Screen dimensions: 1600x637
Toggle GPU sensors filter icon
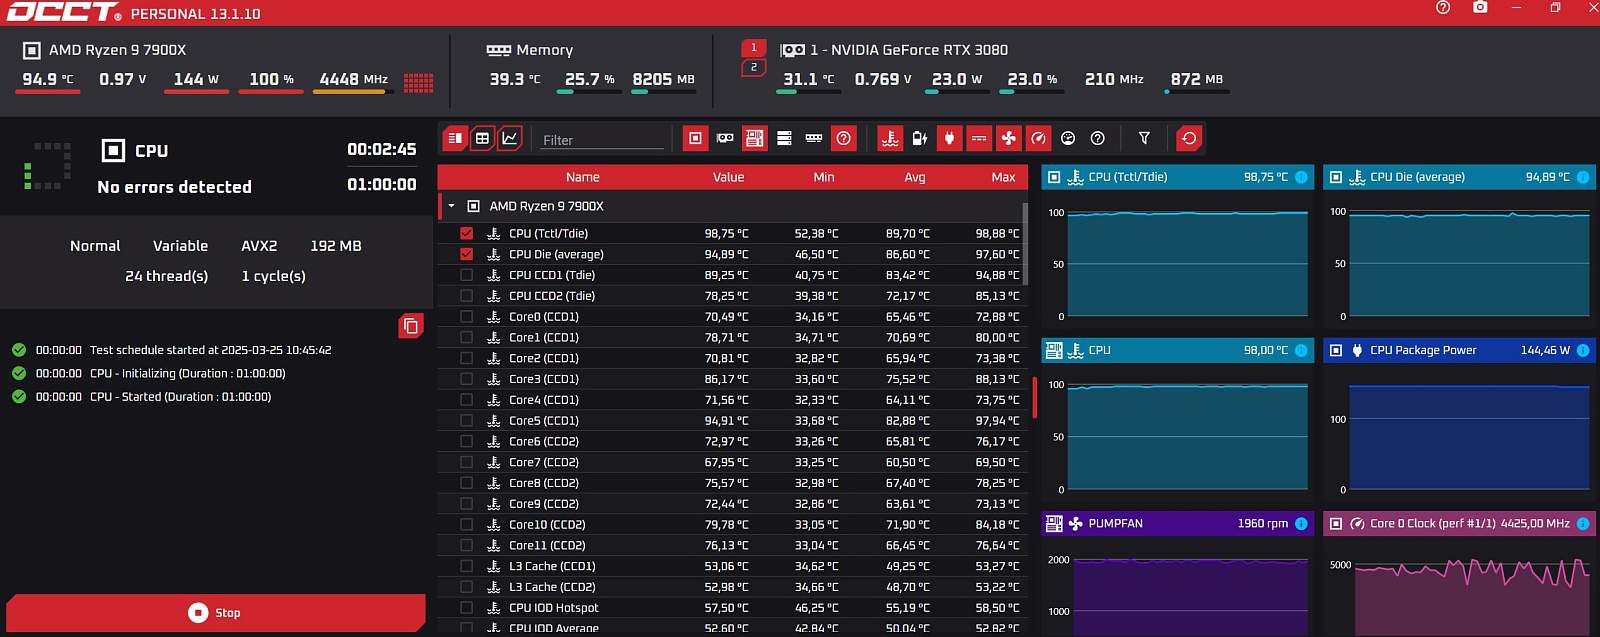click(725, 138)
